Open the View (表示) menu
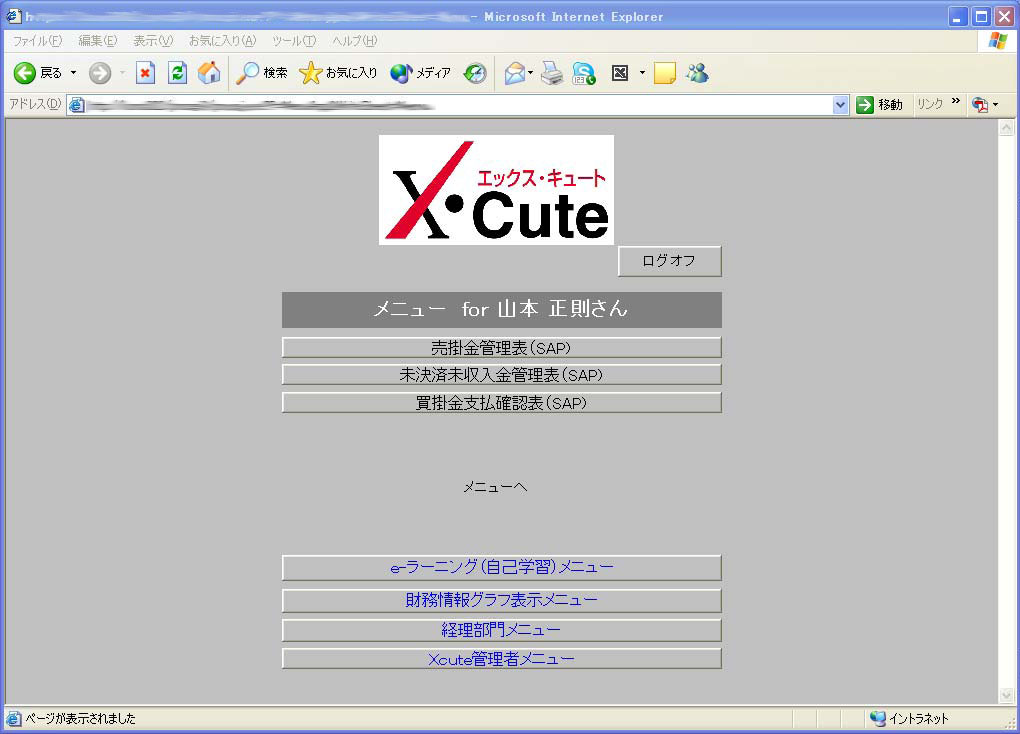Viewport: 1020px width, 734px height. [153, 41]
